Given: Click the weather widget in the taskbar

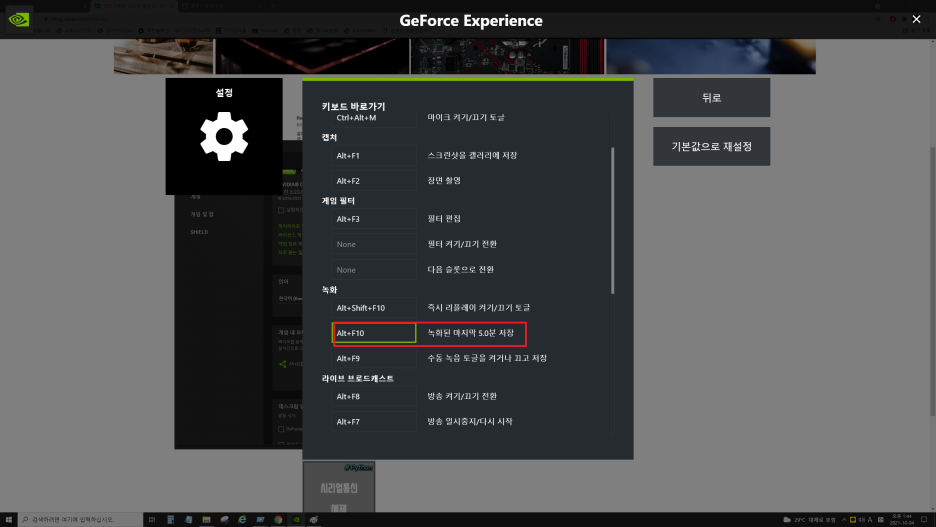Looking at the screenshot, I should point(809,519).
